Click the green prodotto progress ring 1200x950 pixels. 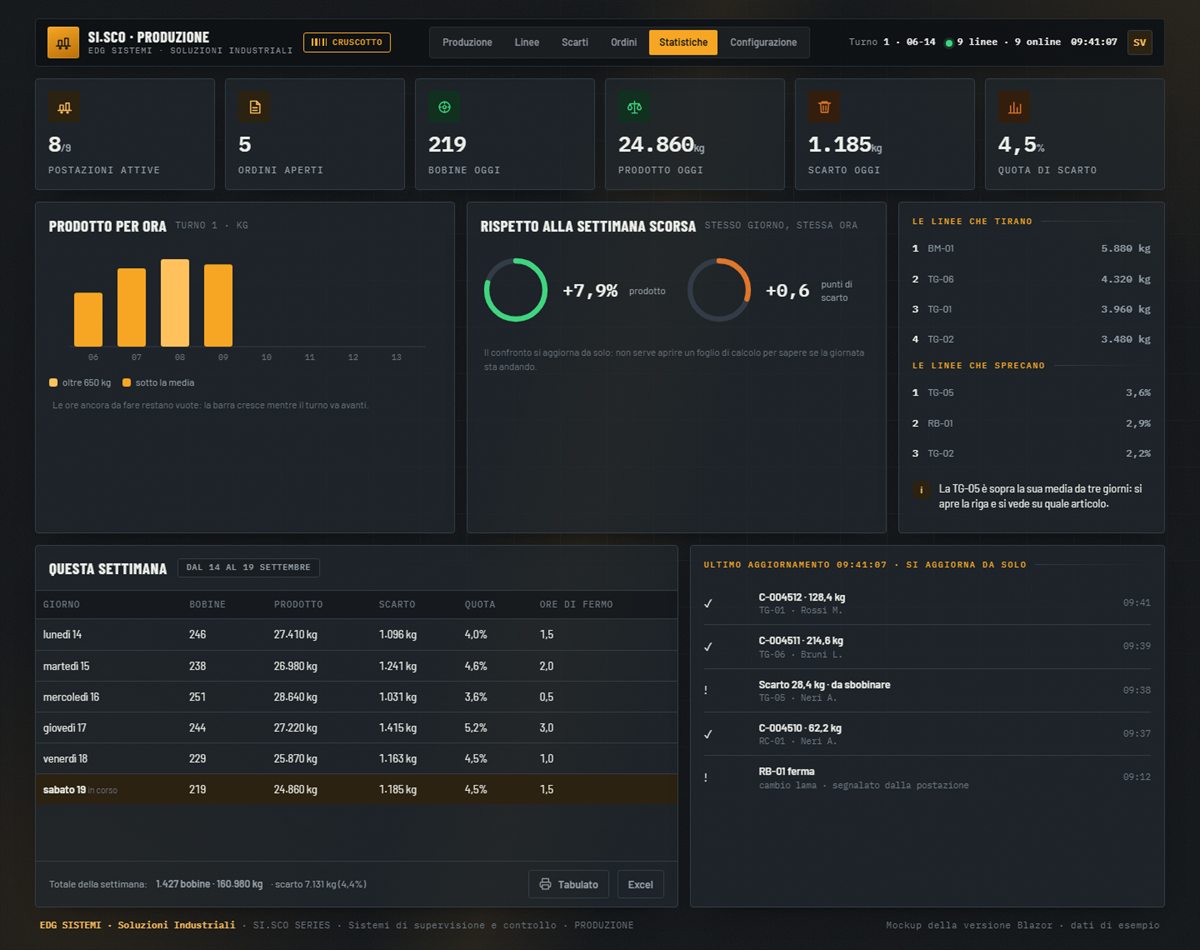[516, 290]
